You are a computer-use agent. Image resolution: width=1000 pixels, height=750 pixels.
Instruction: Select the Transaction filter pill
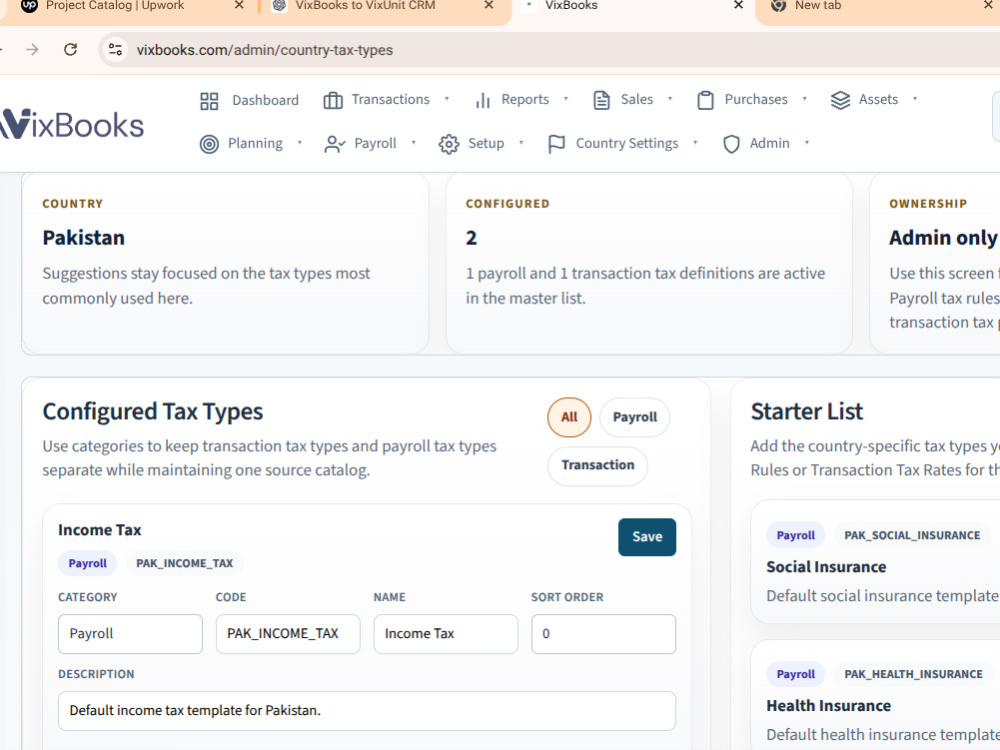click(598, 466)
